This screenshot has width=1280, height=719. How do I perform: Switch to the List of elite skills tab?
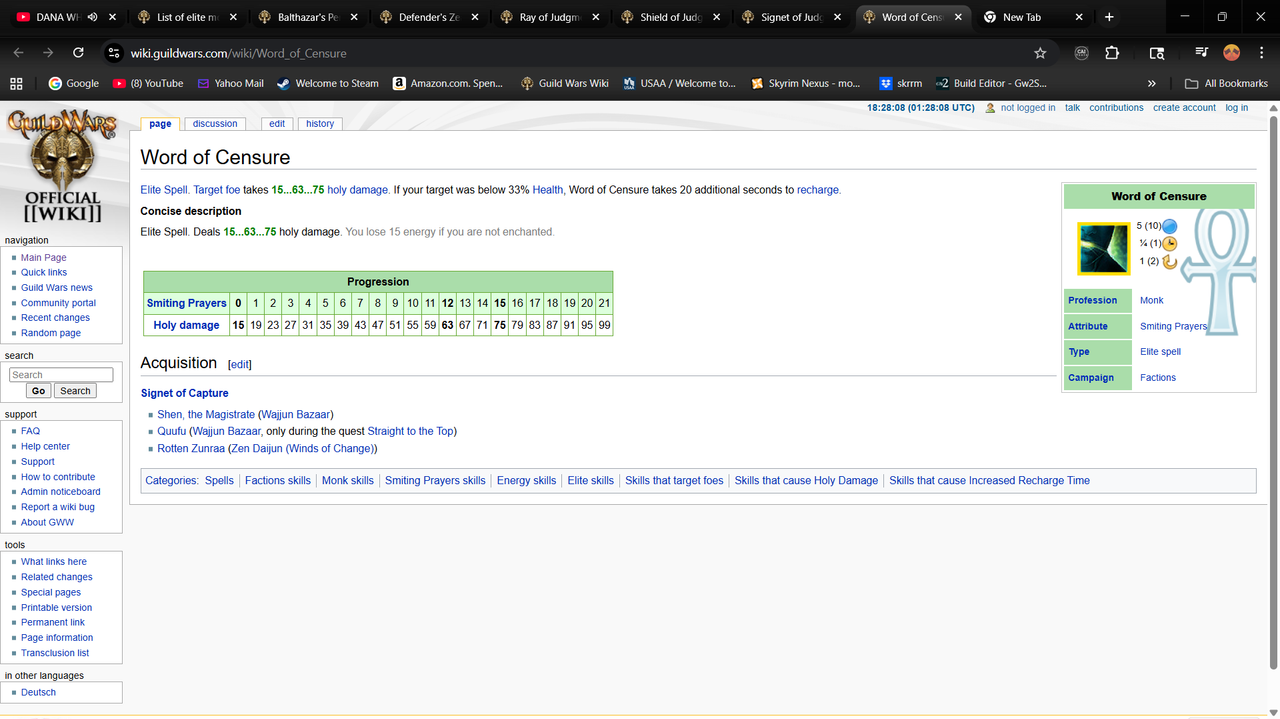pos(188,17)
